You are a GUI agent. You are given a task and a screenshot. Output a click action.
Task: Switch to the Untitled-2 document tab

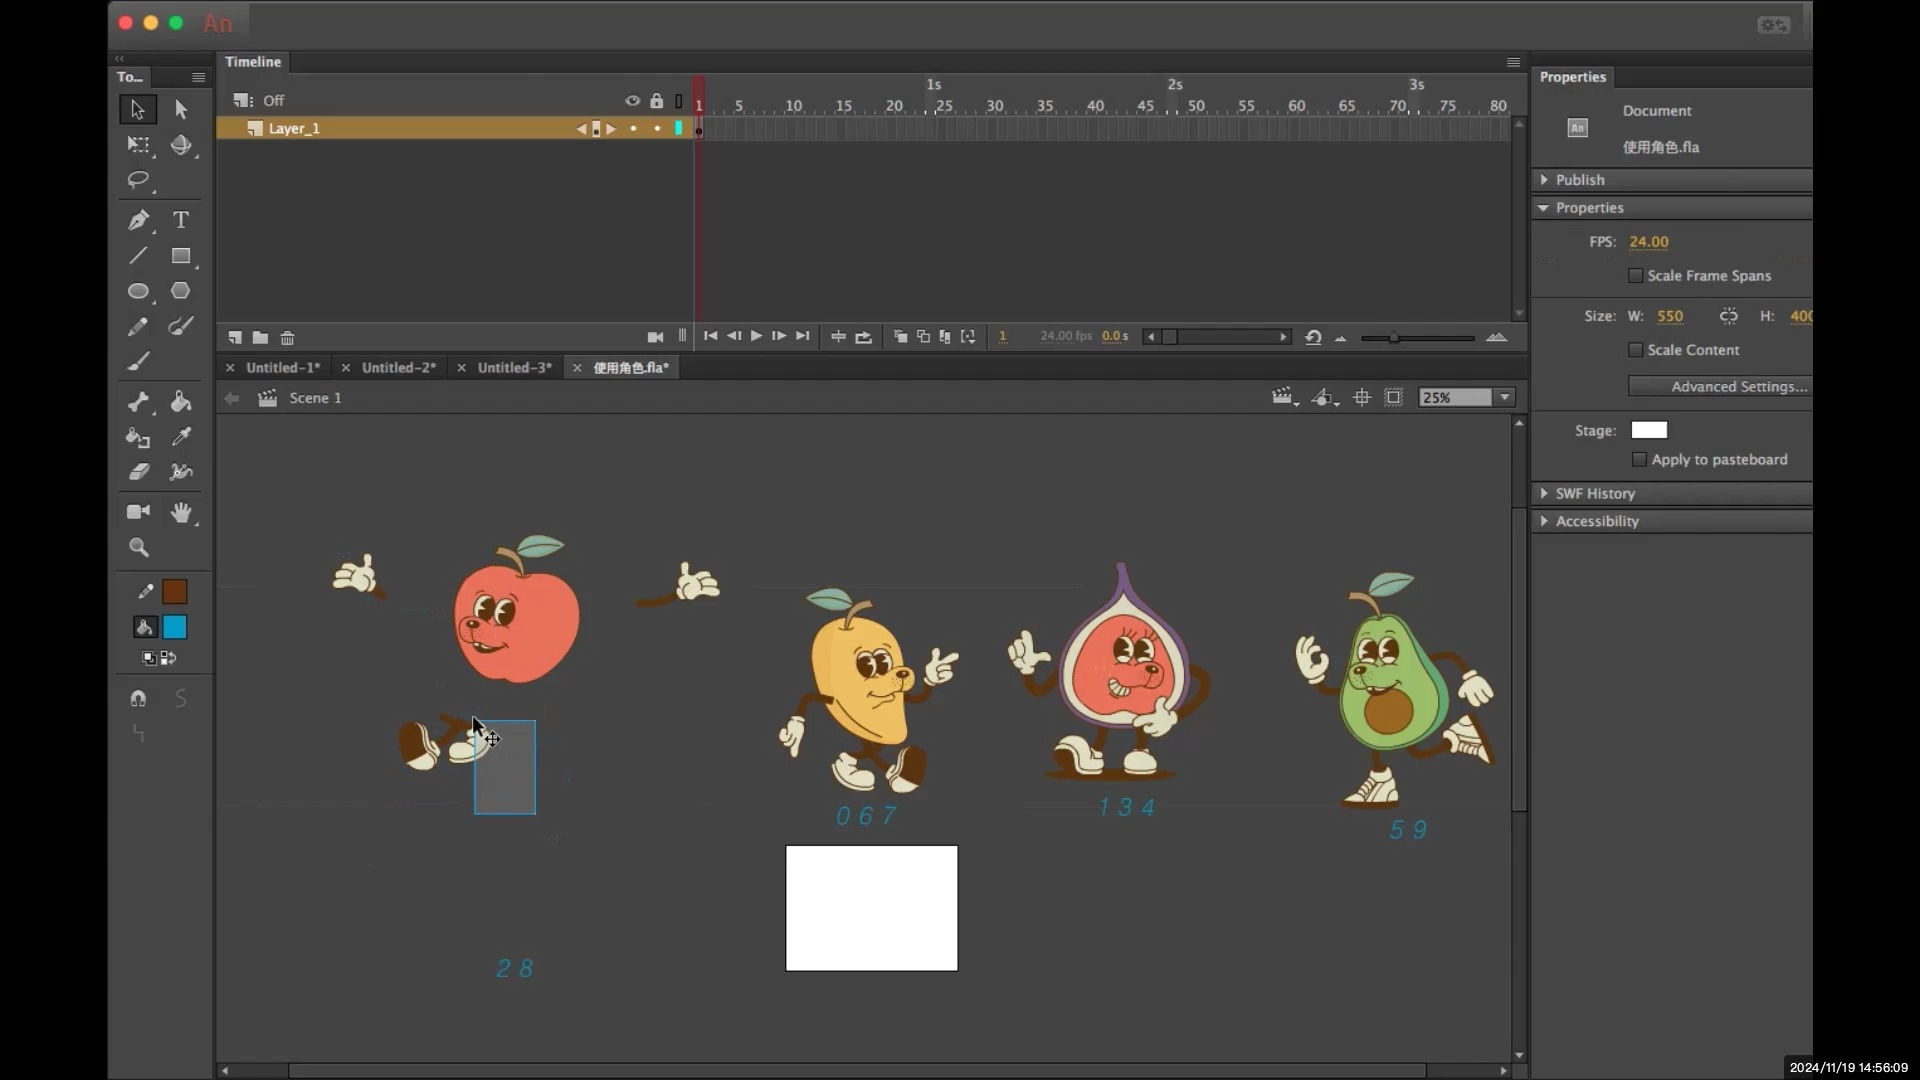click(x=399, y=368)
